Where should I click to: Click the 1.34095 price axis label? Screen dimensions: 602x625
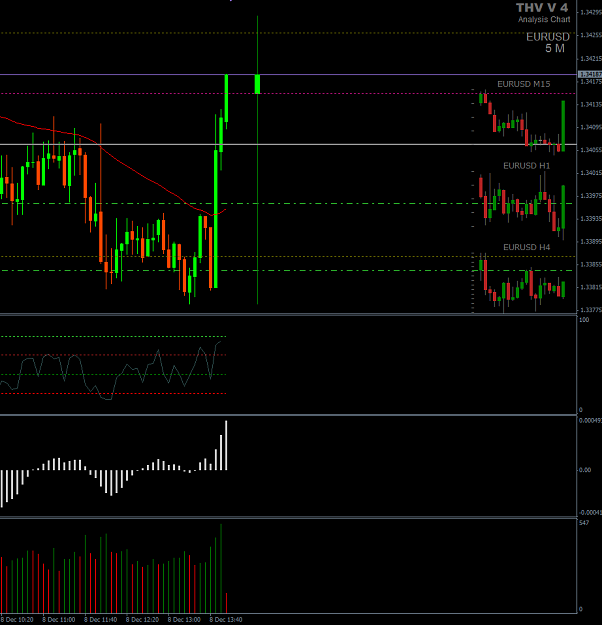tap(591, 127)
